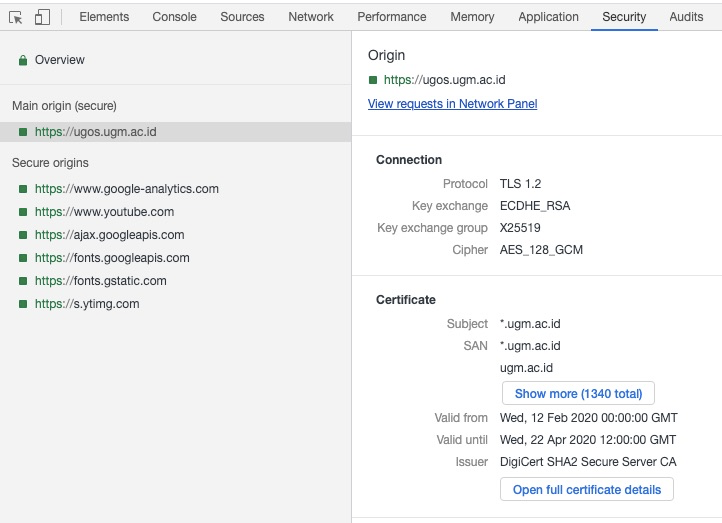Click View requests in Network Panel link
This screenshot has height=523, width=722.
point(452,104)
